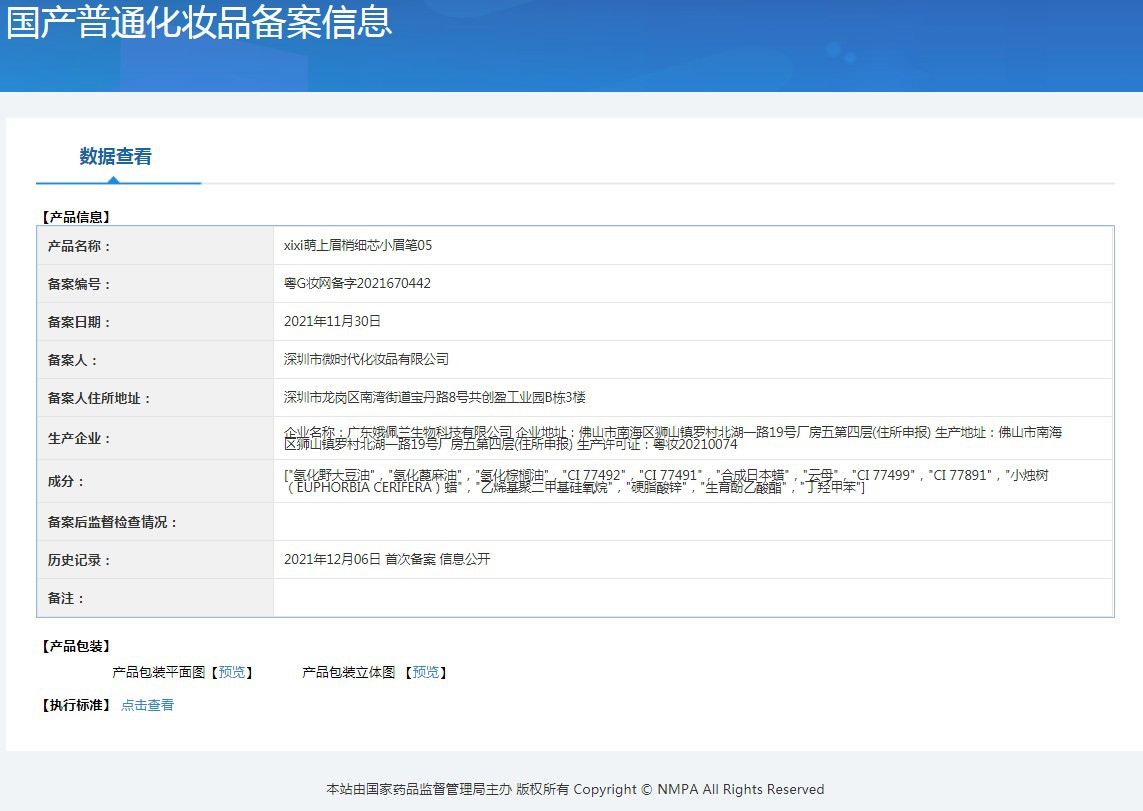The width and height of the screenshot is (1143, 811).
Task: Click the 备案人住所地址 label cell
Action: click(x=155, y=397)
